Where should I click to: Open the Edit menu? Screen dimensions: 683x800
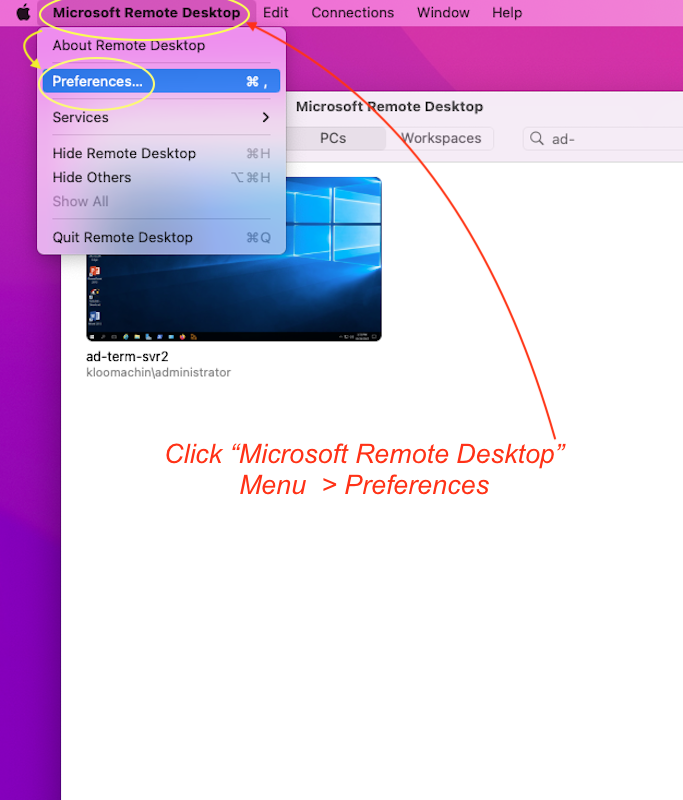click(x=275, y=12)
